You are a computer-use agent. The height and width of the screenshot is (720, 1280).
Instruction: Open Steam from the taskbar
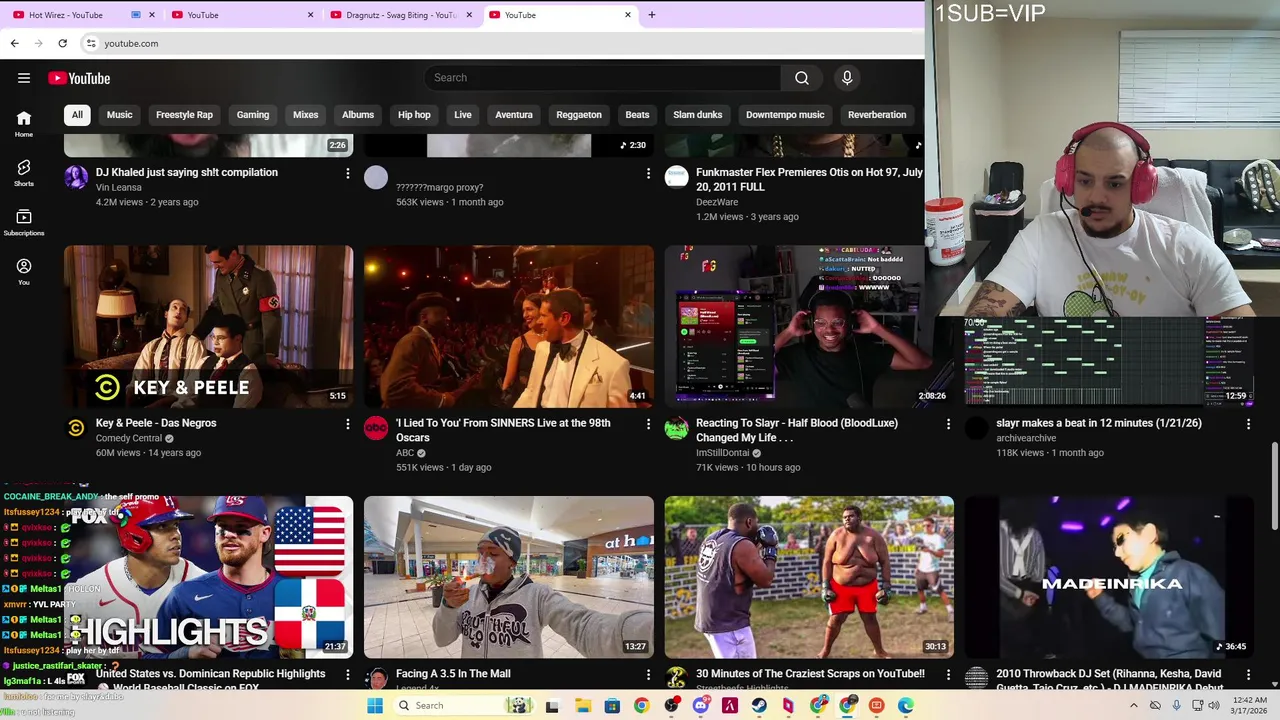pyautogui.click(x=759, y=705)
